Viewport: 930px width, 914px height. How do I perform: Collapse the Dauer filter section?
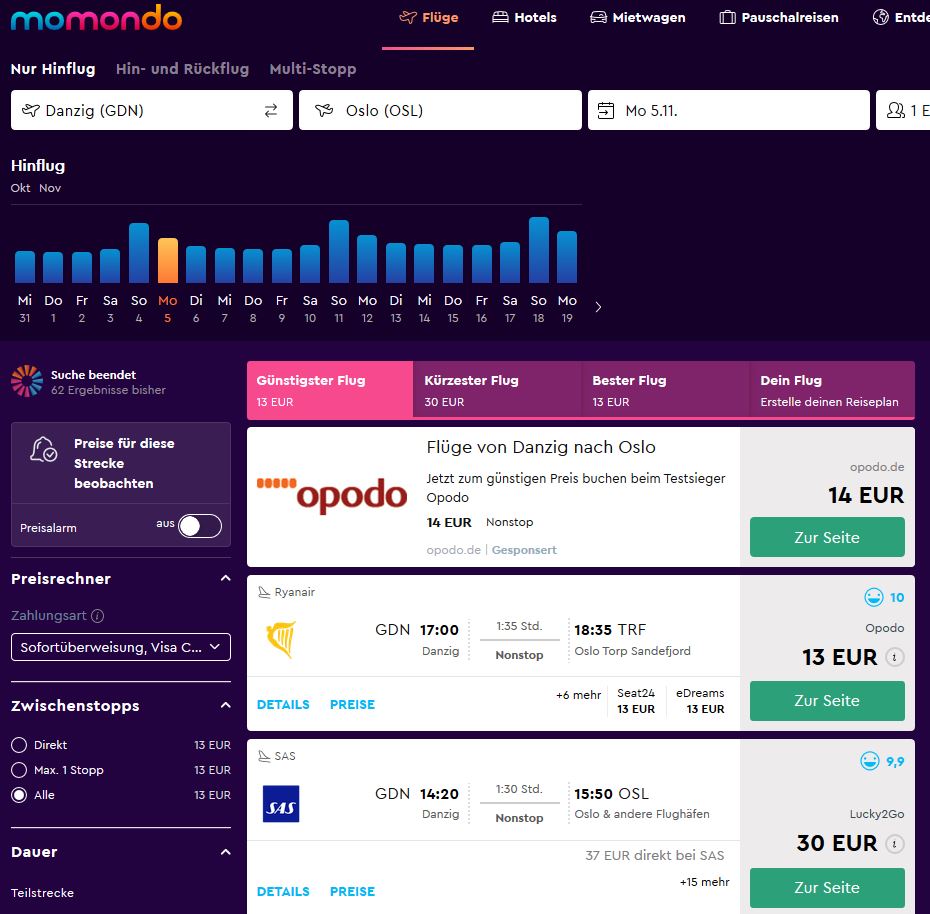point(225,852)
